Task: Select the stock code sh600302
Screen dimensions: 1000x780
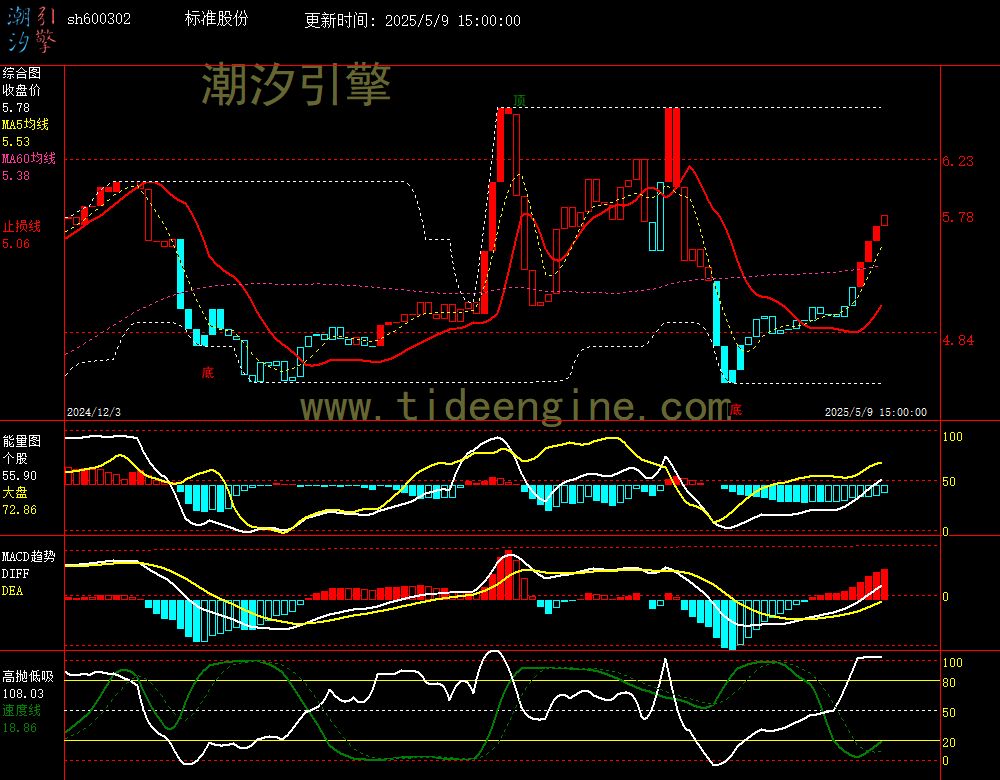Action: (99, 19)
